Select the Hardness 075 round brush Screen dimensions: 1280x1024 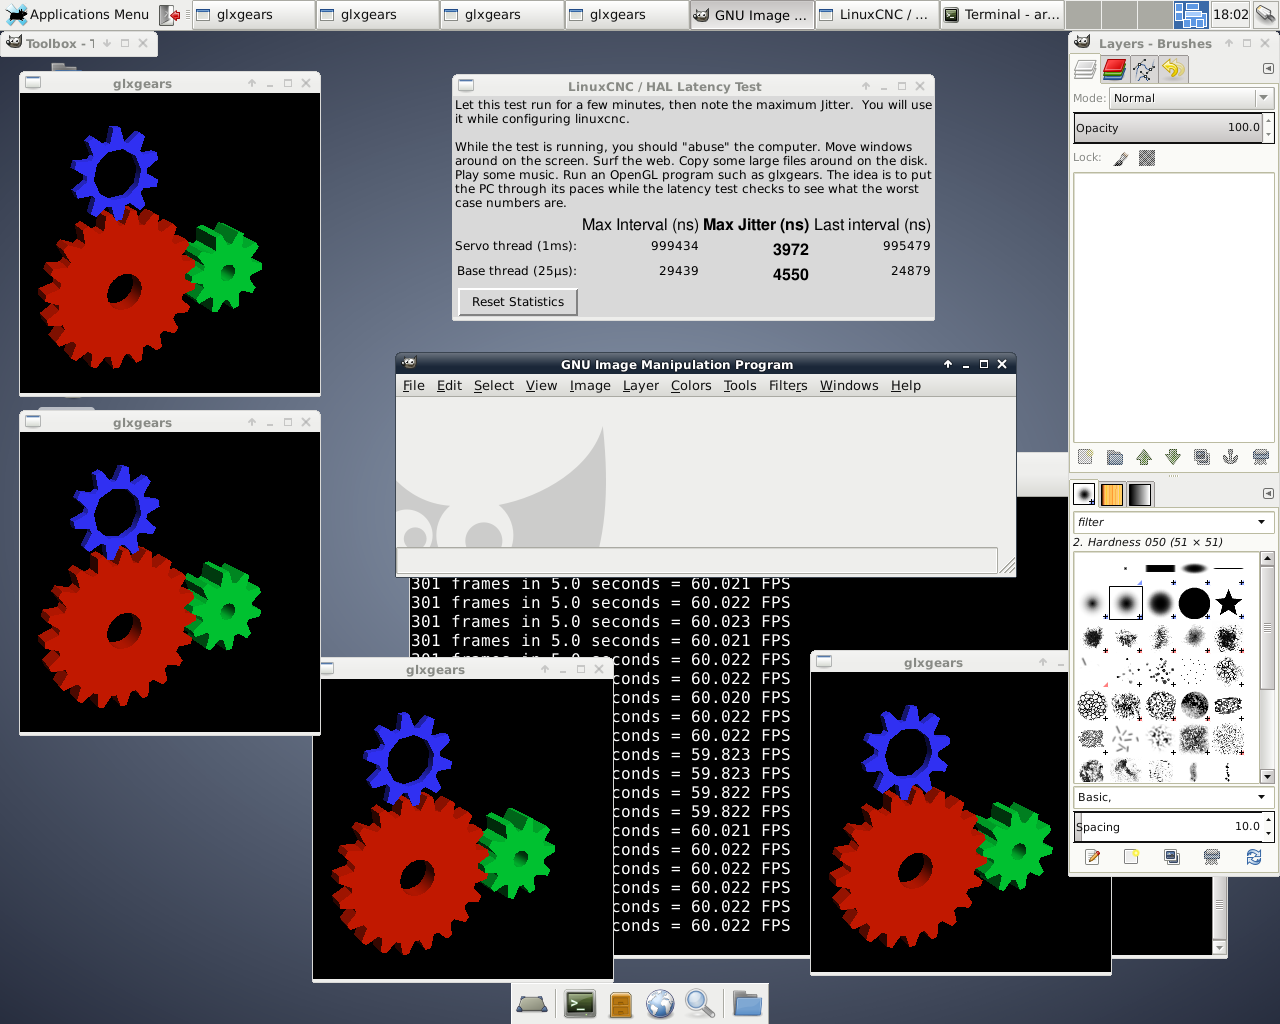1160,603
